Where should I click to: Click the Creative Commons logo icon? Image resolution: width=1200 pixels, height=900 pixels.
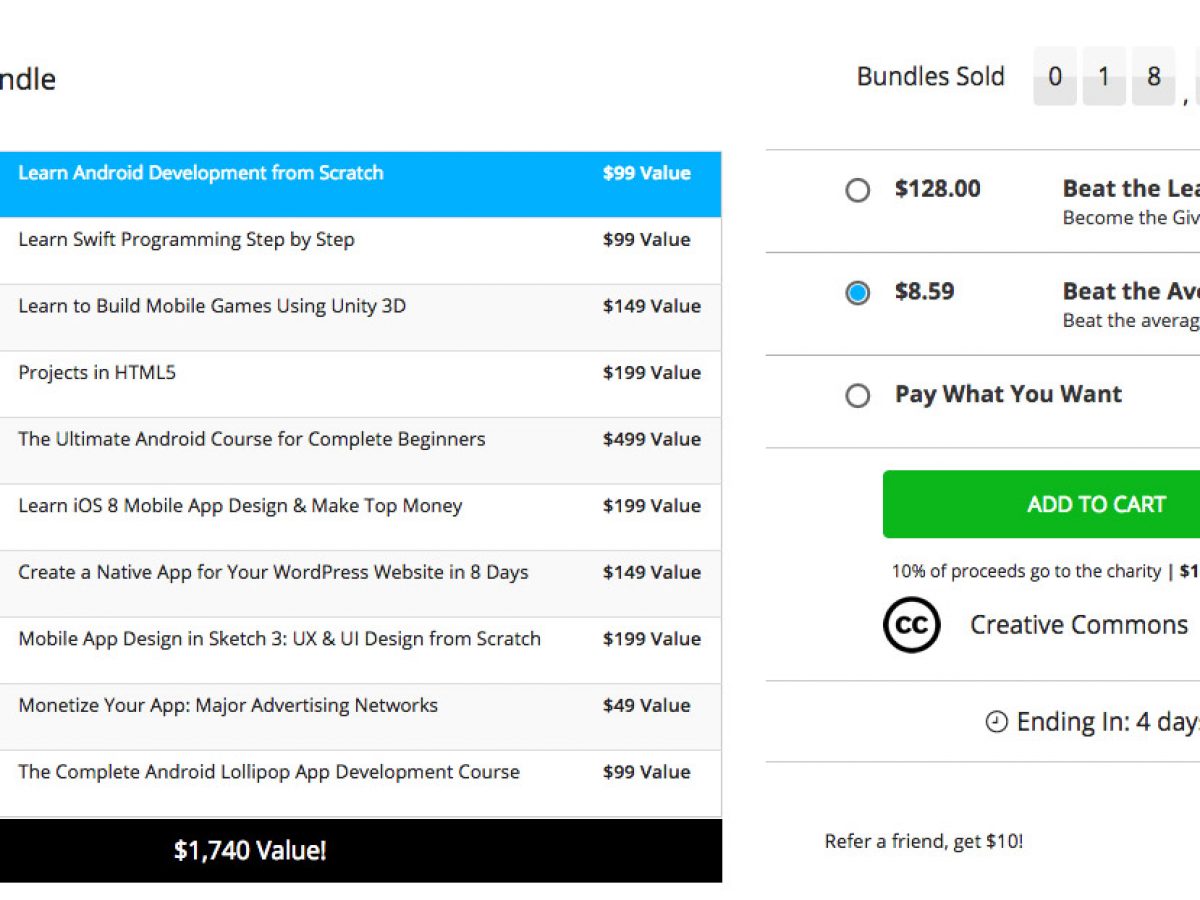point(911,625)
